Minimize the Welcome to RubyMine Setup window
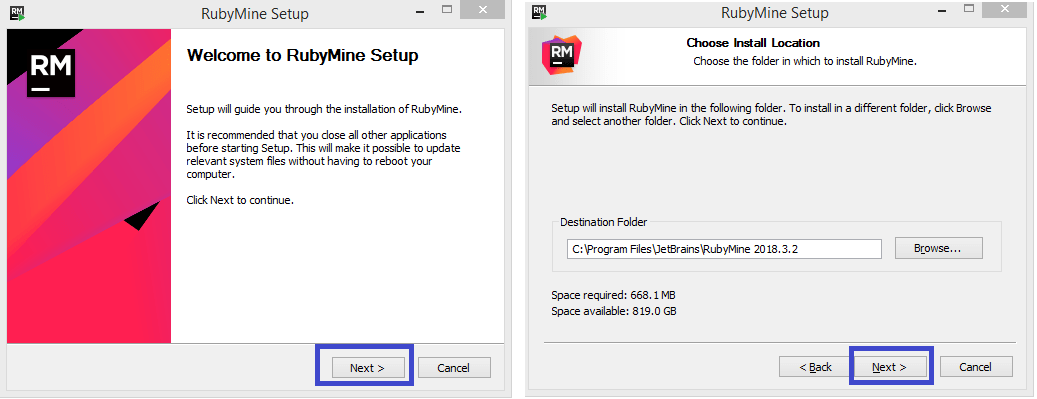Screen dimensions: 1037x399 419,11
